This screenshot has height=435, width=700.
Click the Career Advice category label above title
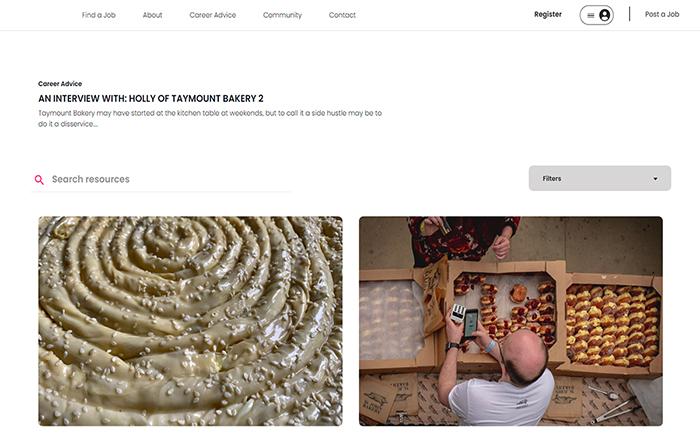point(60,84)
